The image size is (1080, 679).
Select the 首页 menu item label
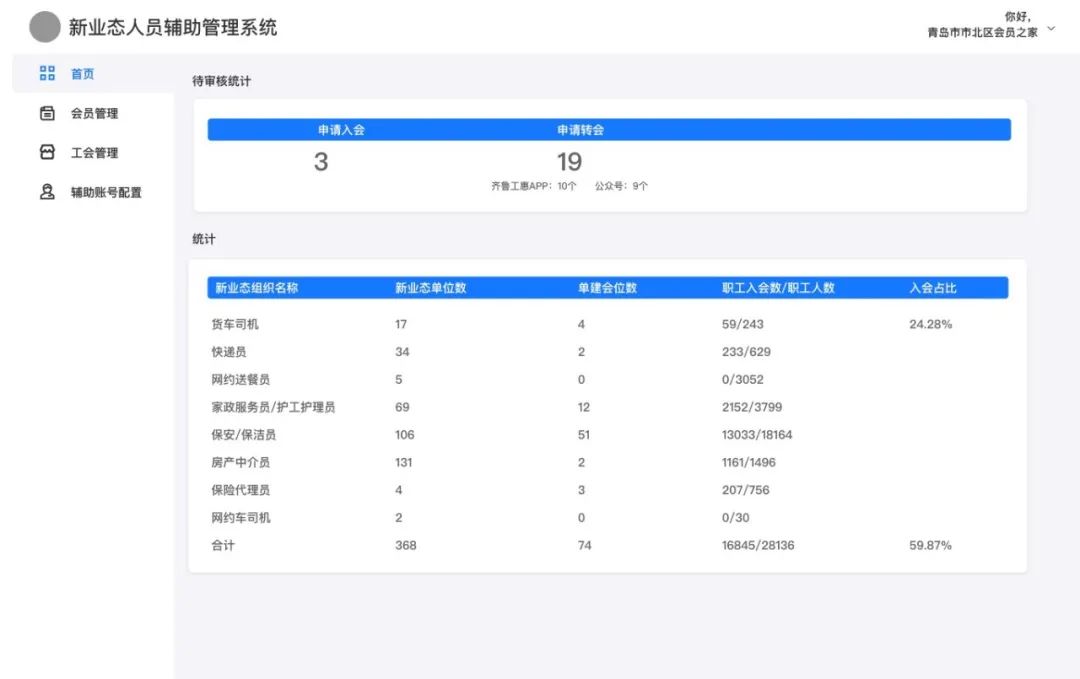pyautogui.click(x=82, y=74)
